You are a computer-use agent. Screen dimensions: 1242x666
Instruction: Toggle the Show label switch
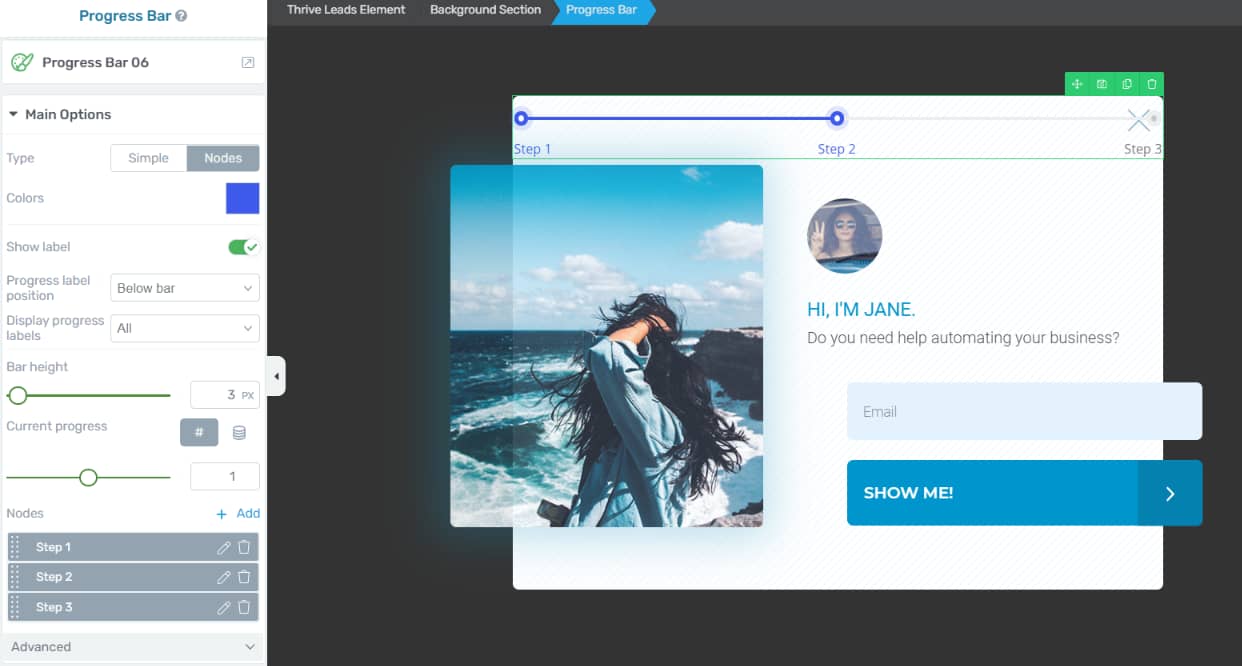[x=243, y=247]
